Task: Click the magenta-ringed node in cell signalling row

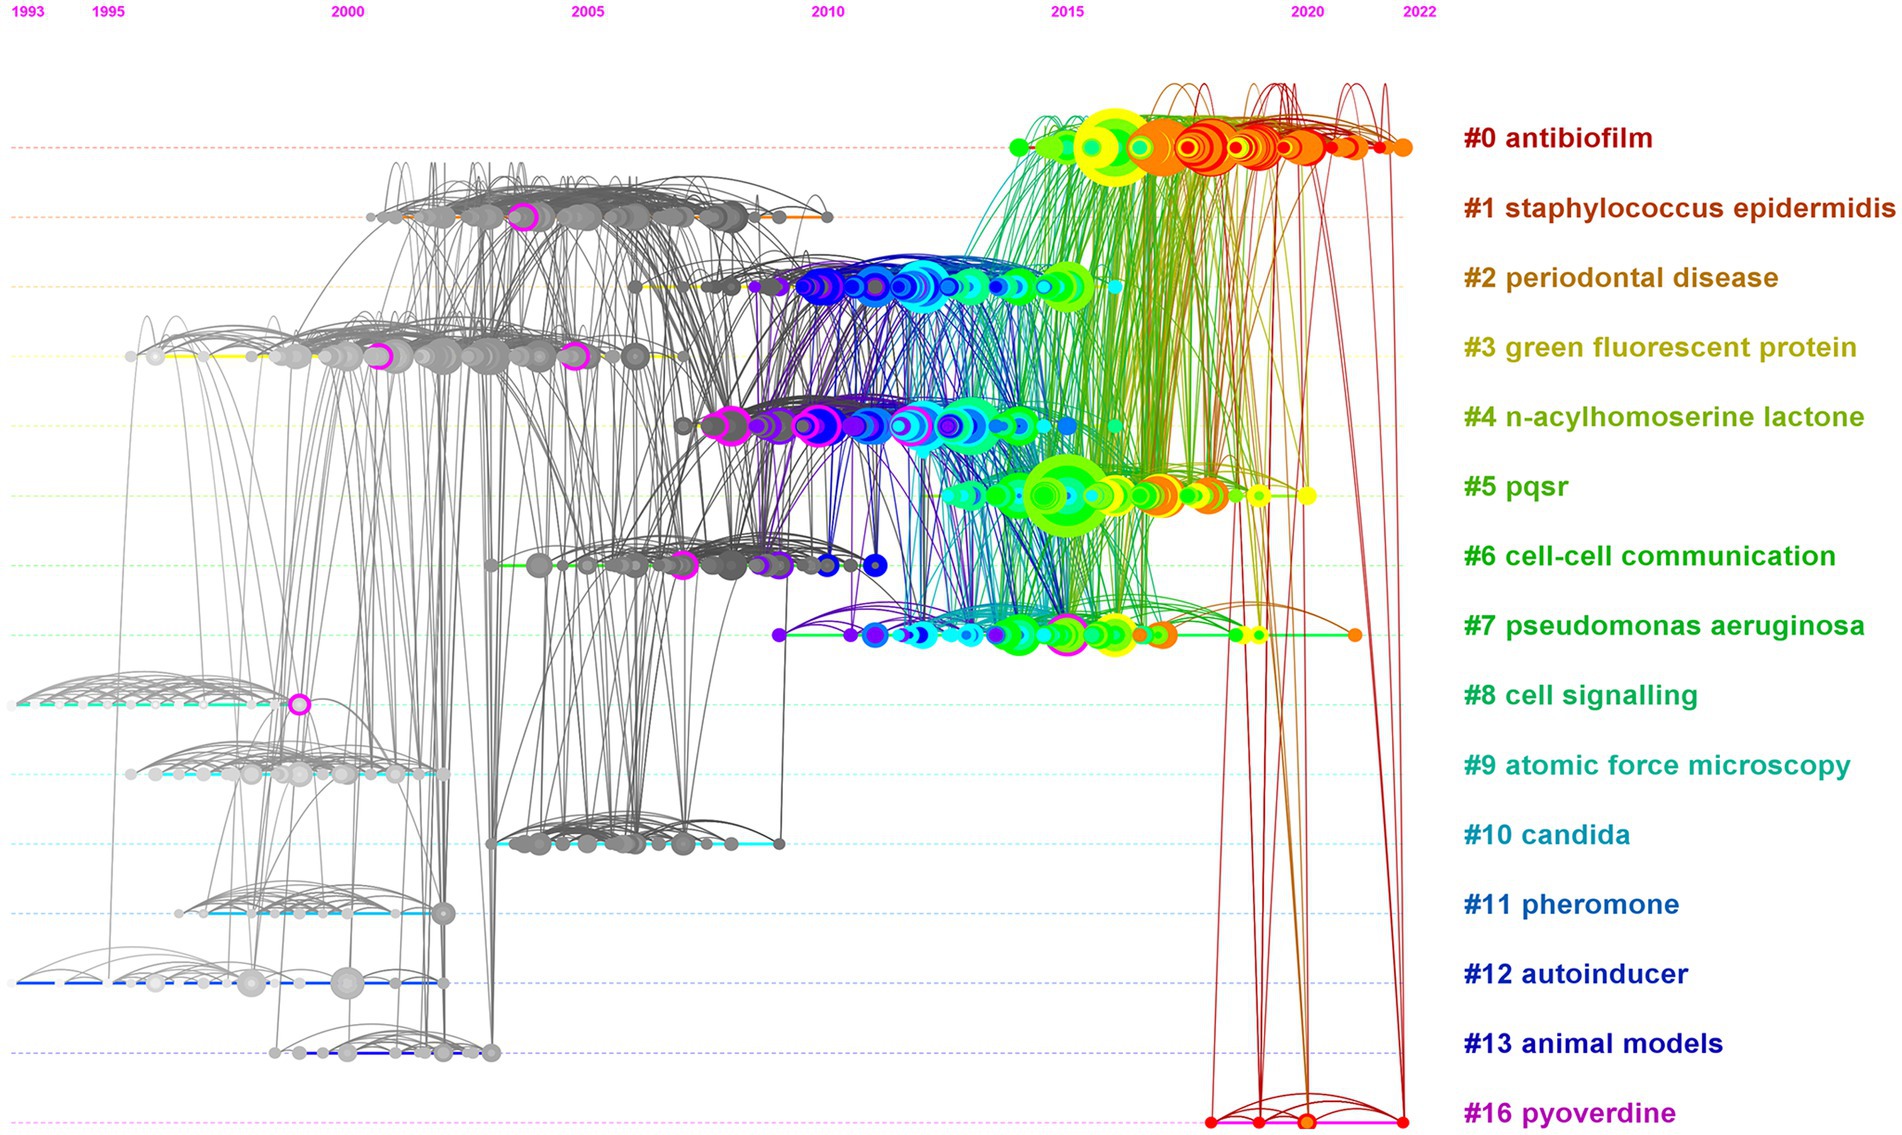Action: point(299,704)
